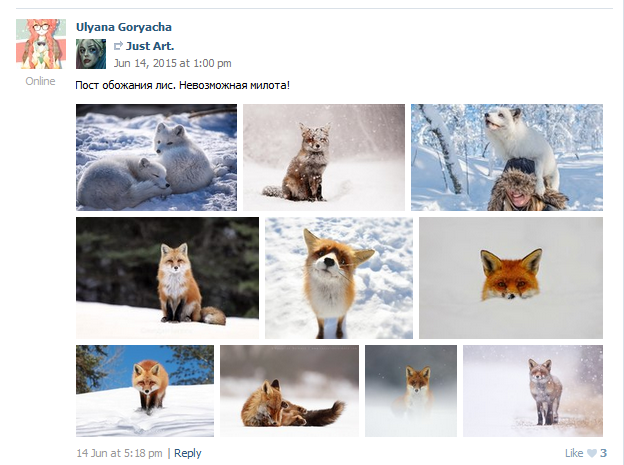Click the Just Art. community avatar
This screenshot has height=465, width=624.
(x=91, y=53)
